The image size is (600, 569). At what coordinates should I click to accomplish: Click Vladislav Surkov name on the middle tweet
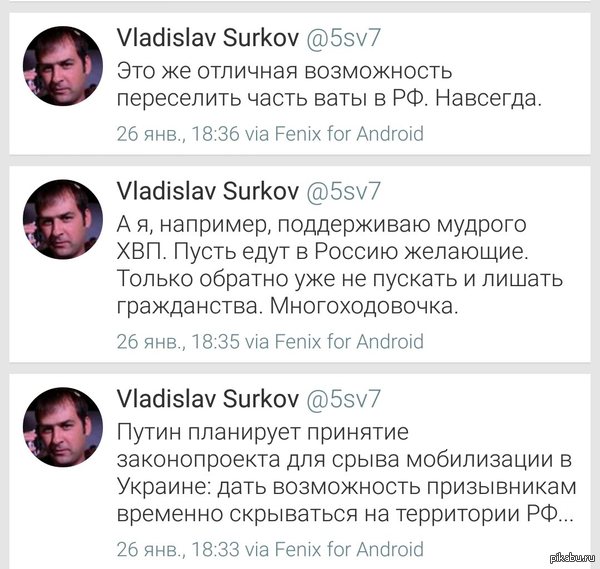[x=207, y=190]
